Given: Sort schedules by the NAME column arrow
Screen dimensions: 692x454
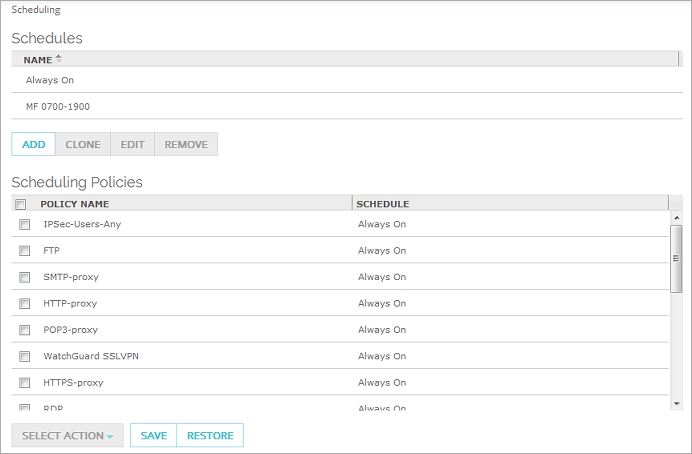Looking at the screenshot, I should pos(58,59).
